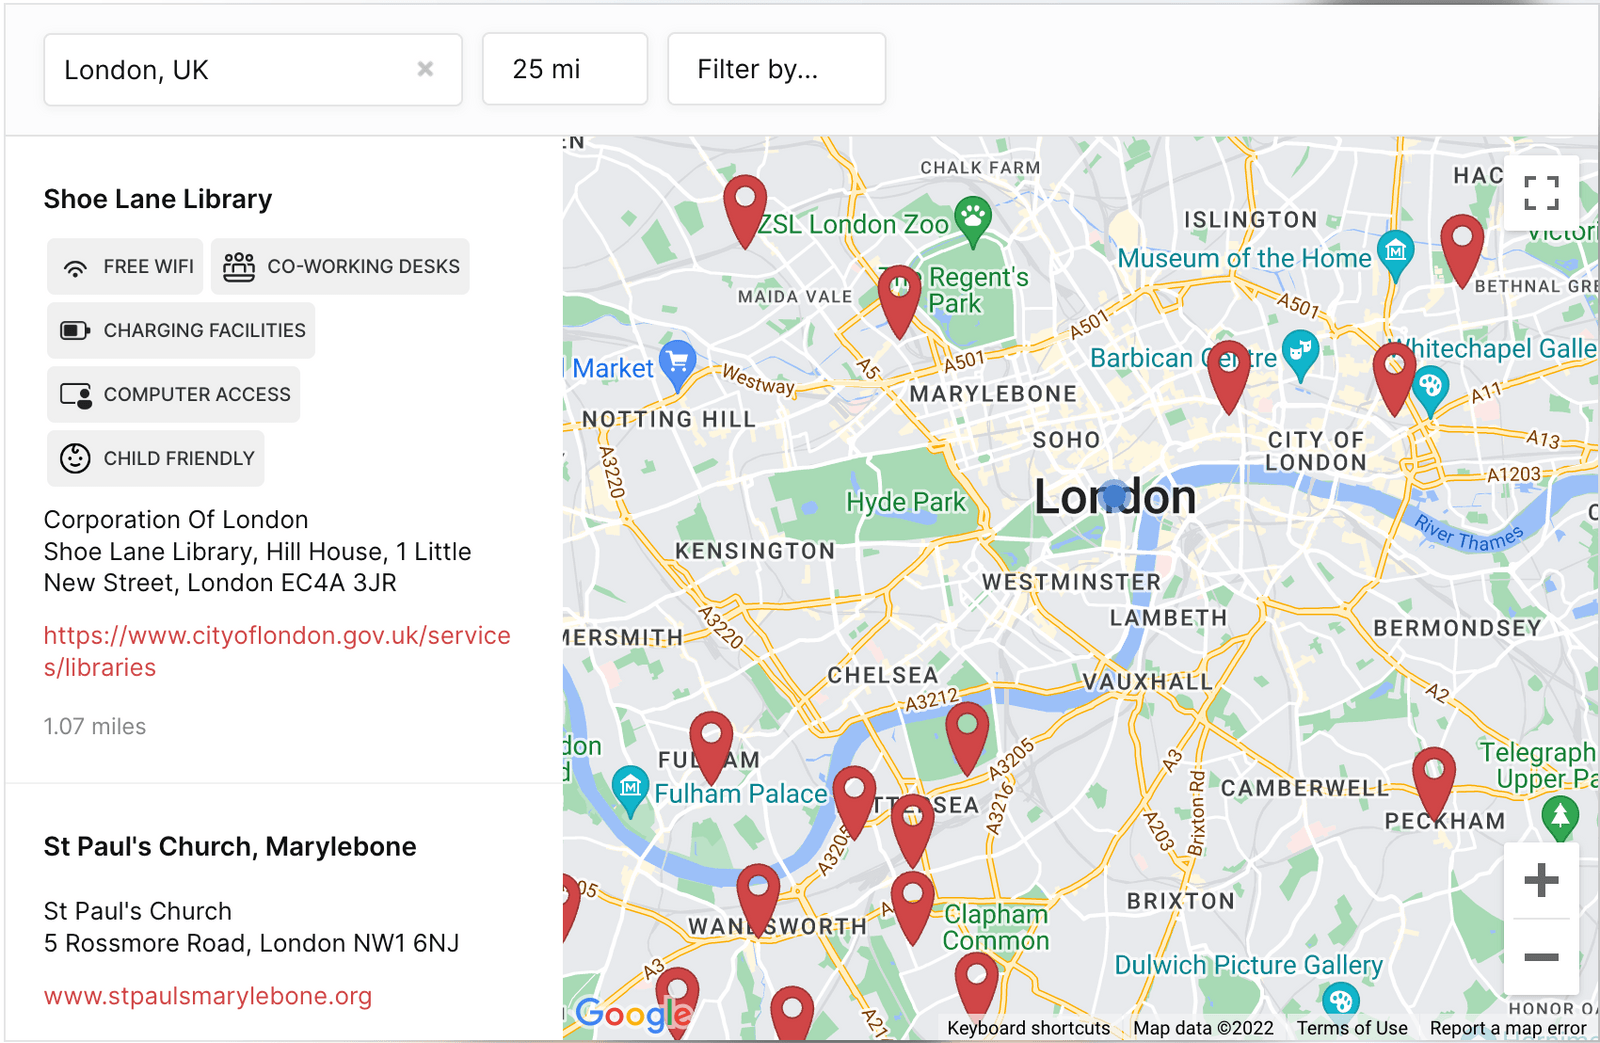
Task: Select the Fulham Palace museum marker
Action: click(x=630, y=788)
